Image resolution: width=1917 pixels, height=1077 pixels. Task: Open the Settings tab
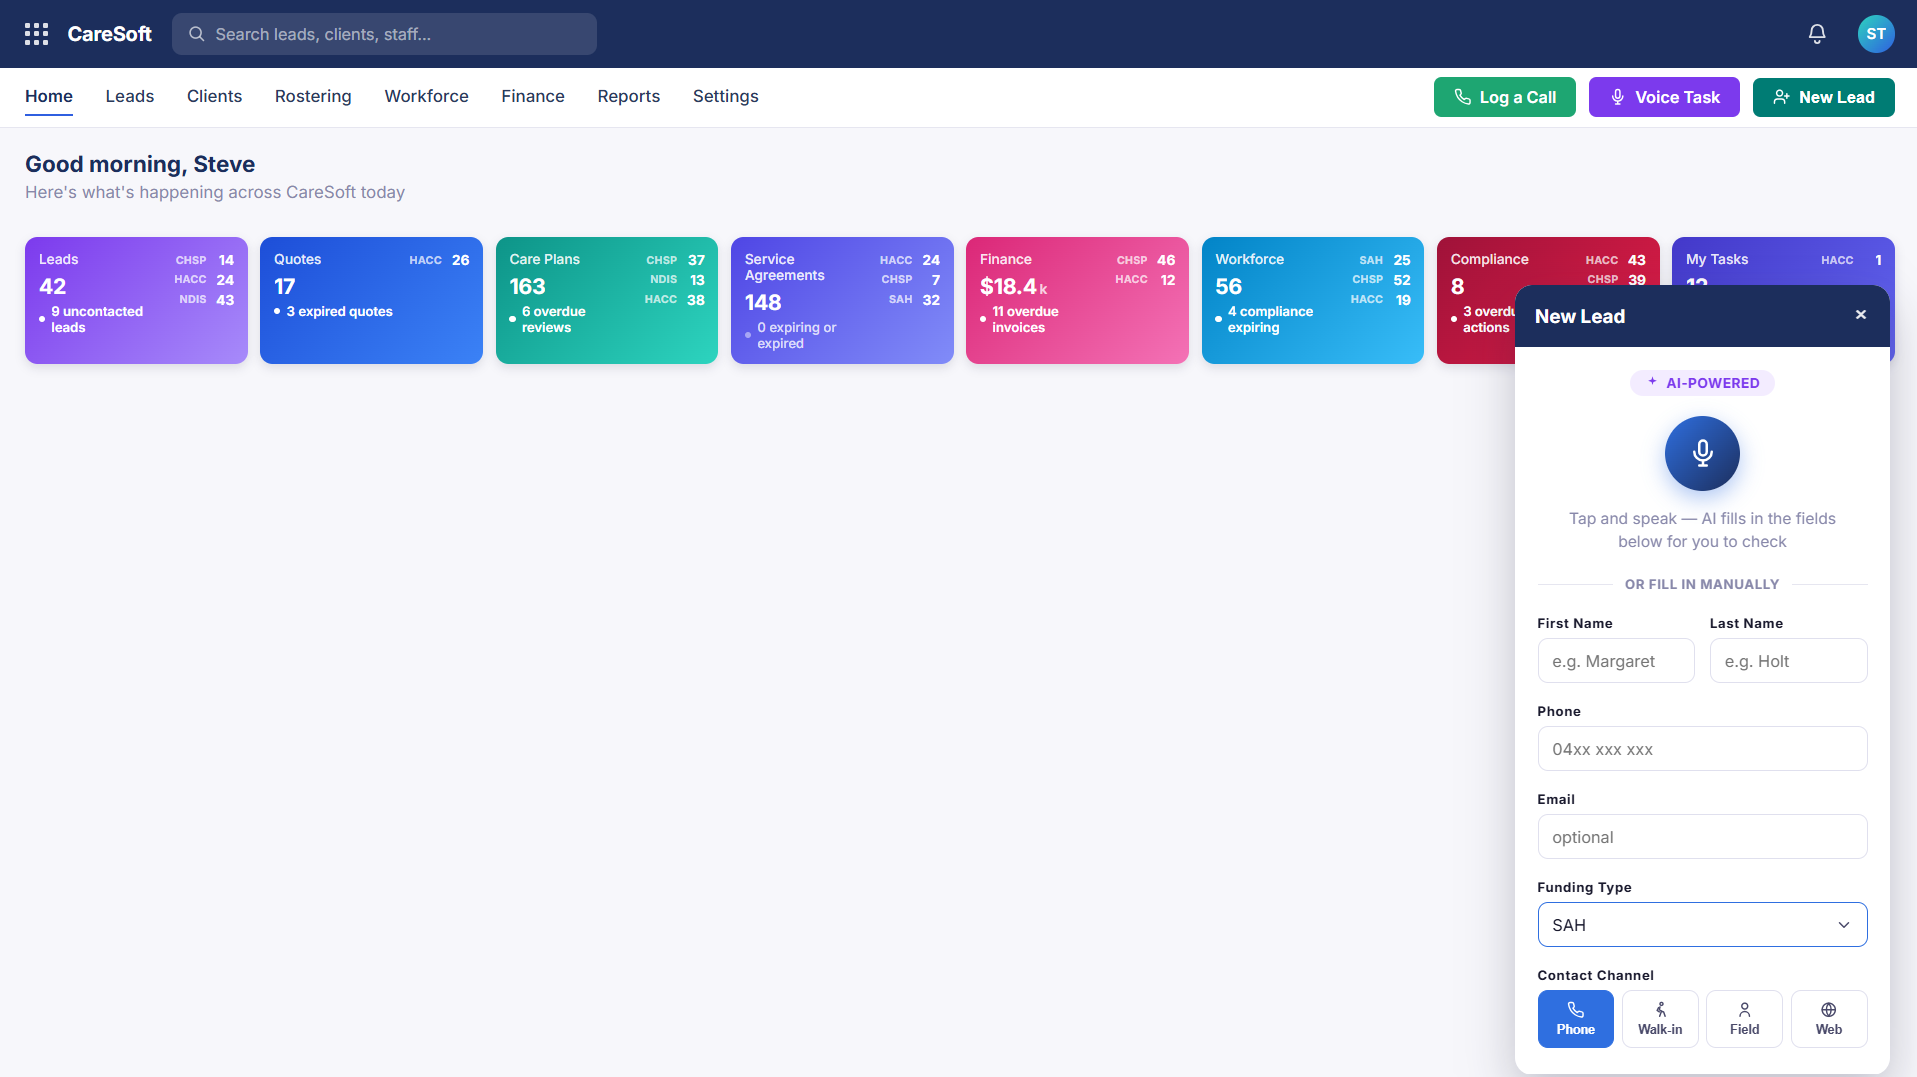click(726, 97)
